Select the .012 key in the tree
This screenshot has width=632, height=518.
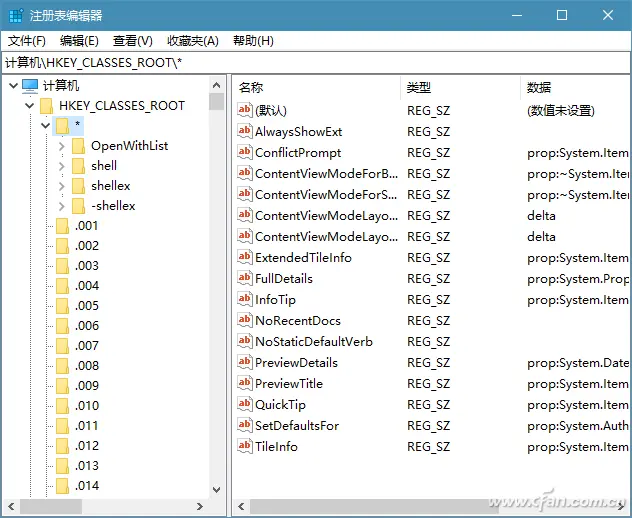tap(87, 445)
